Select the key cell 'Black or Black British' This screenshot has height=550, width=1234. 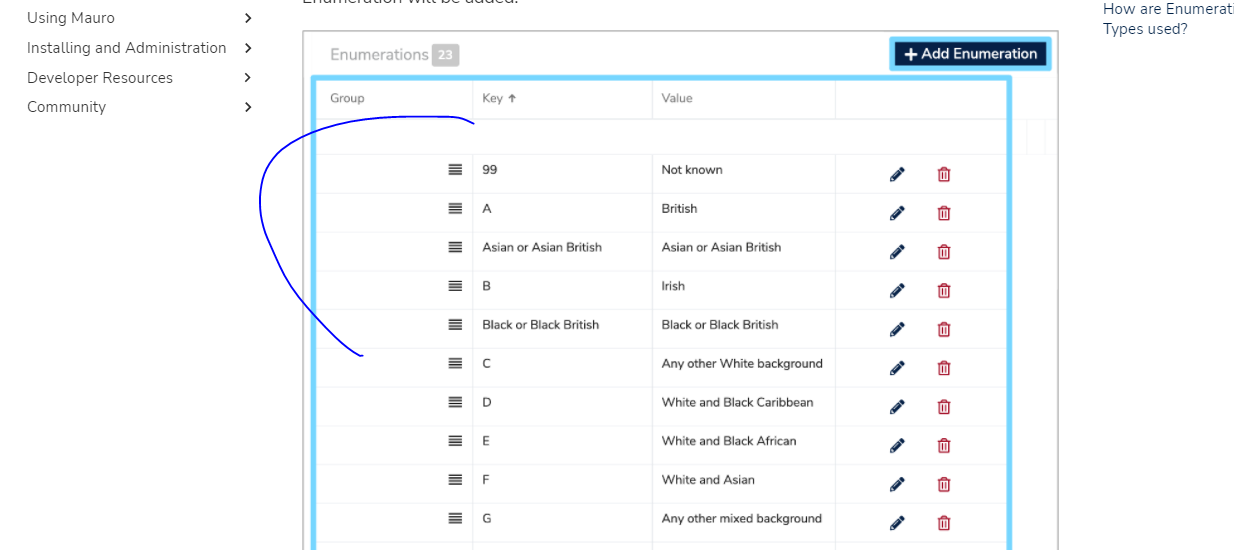coord(540,325)
